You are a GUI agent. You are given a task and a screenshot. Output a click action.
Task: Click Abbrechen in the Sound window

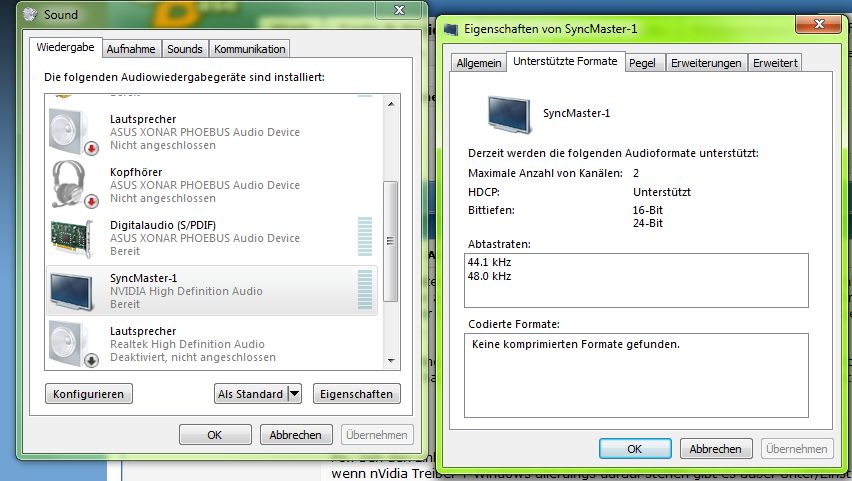coord(296,435)
